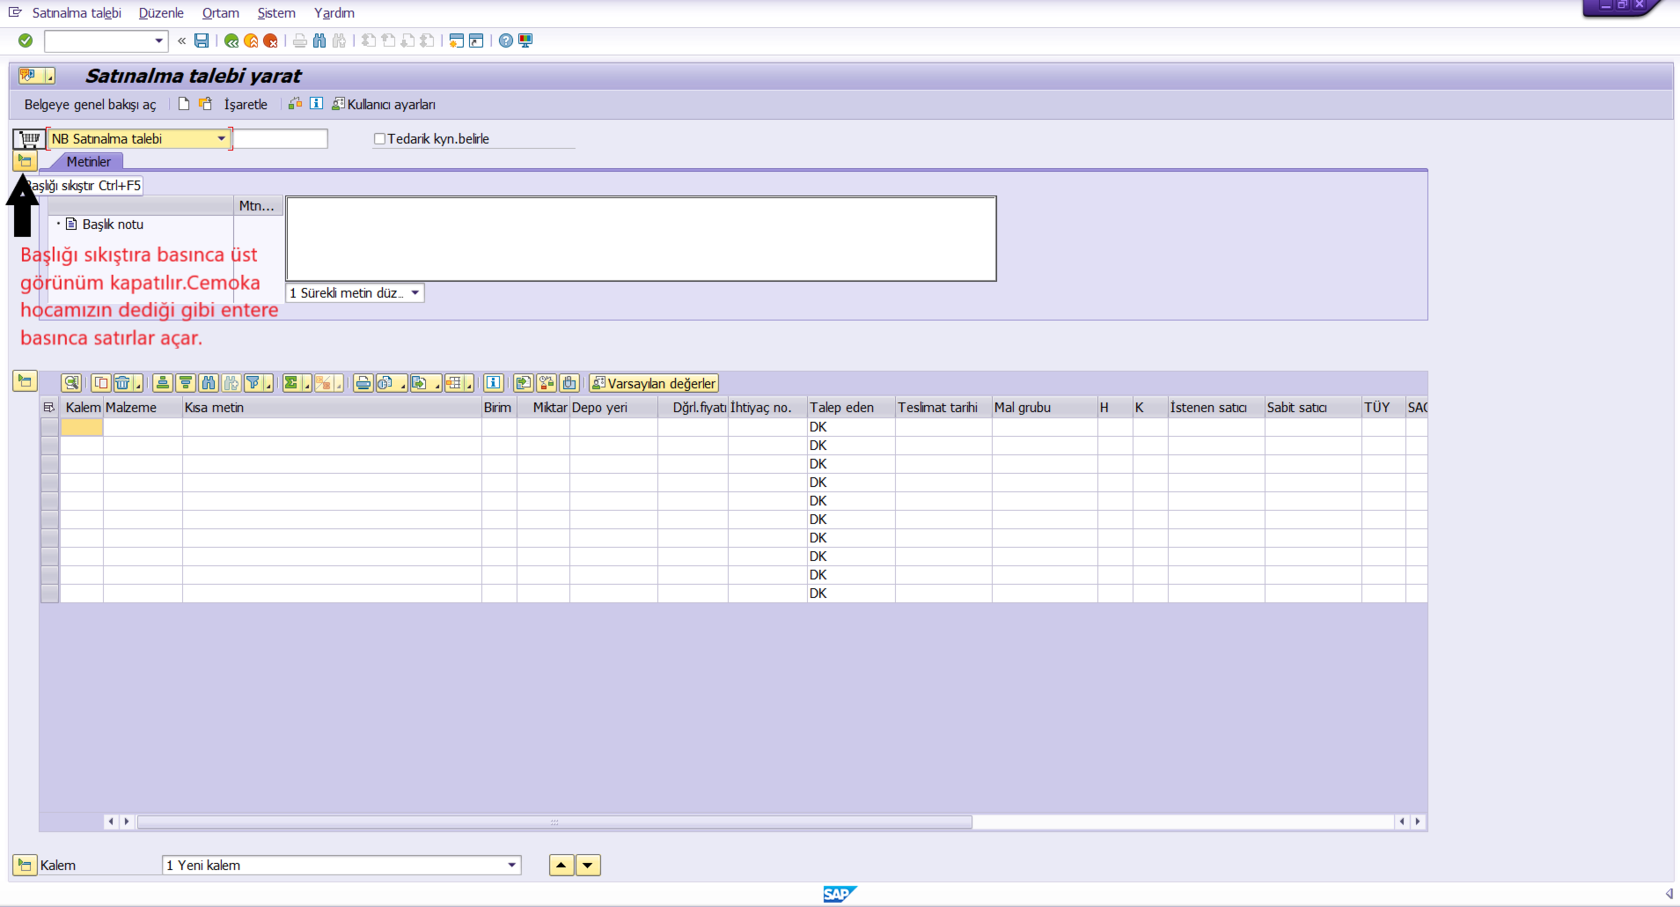Click the services for object icon beside title
Viewport: 1680px width, 907px height.
pos(35,76)
